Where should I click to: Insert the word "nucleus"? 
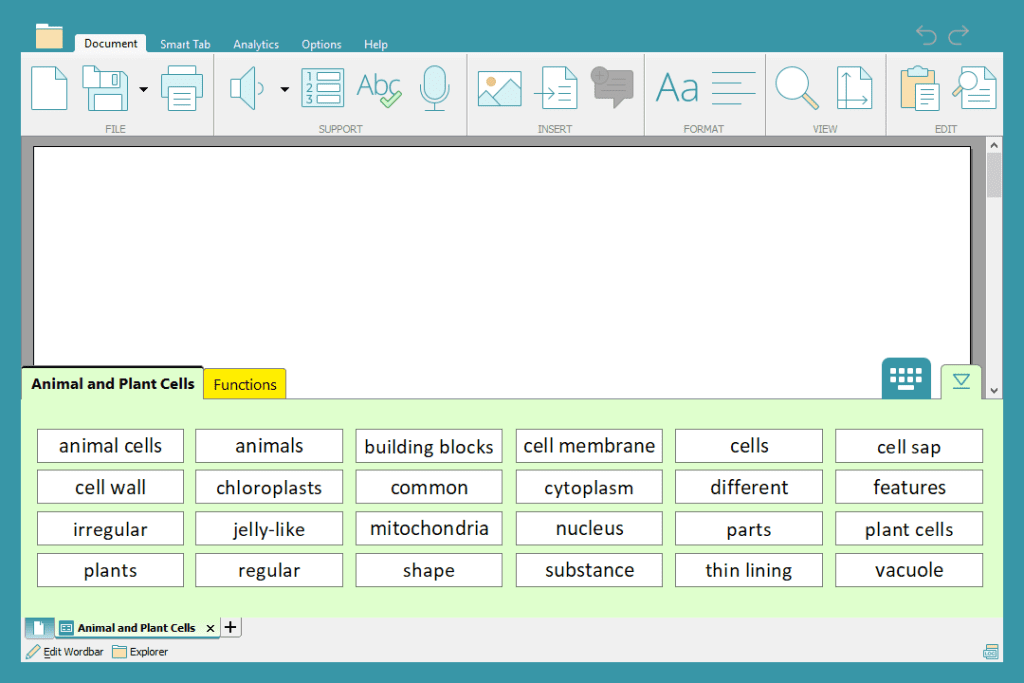(x=589, y=528)
